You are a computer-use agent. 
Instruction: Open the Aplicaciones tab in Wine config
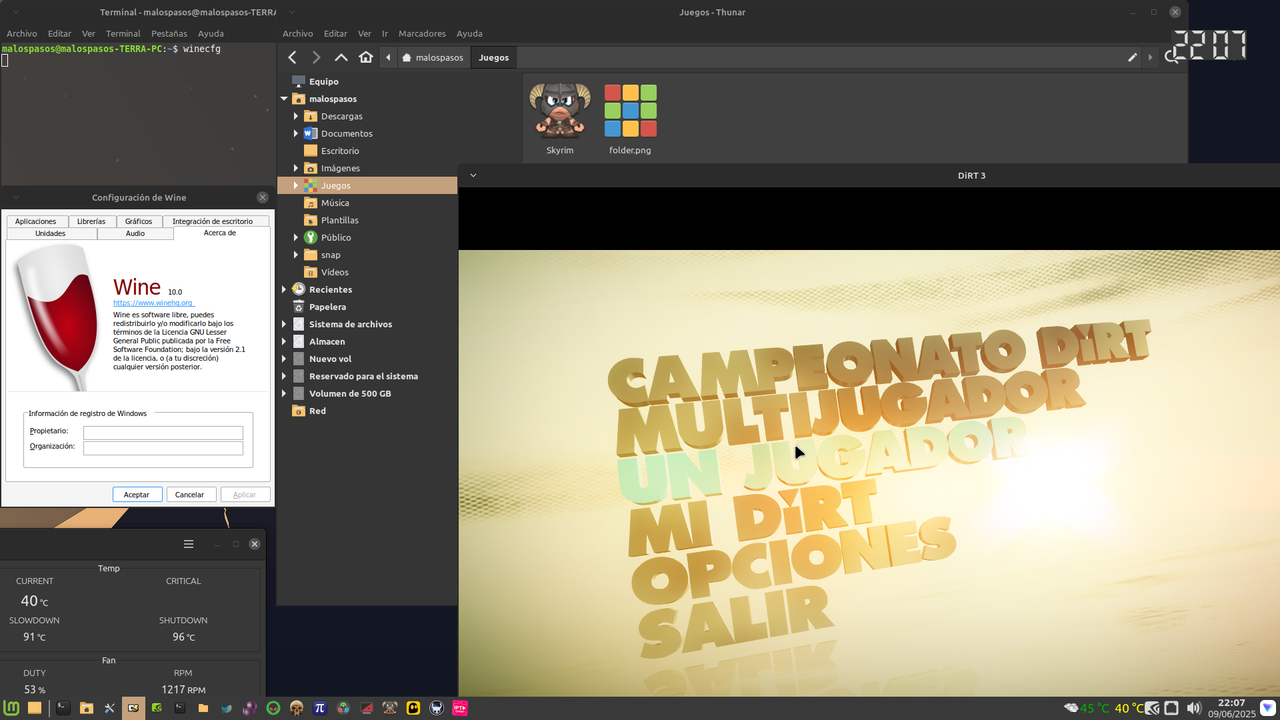click(x=36, y=221)
